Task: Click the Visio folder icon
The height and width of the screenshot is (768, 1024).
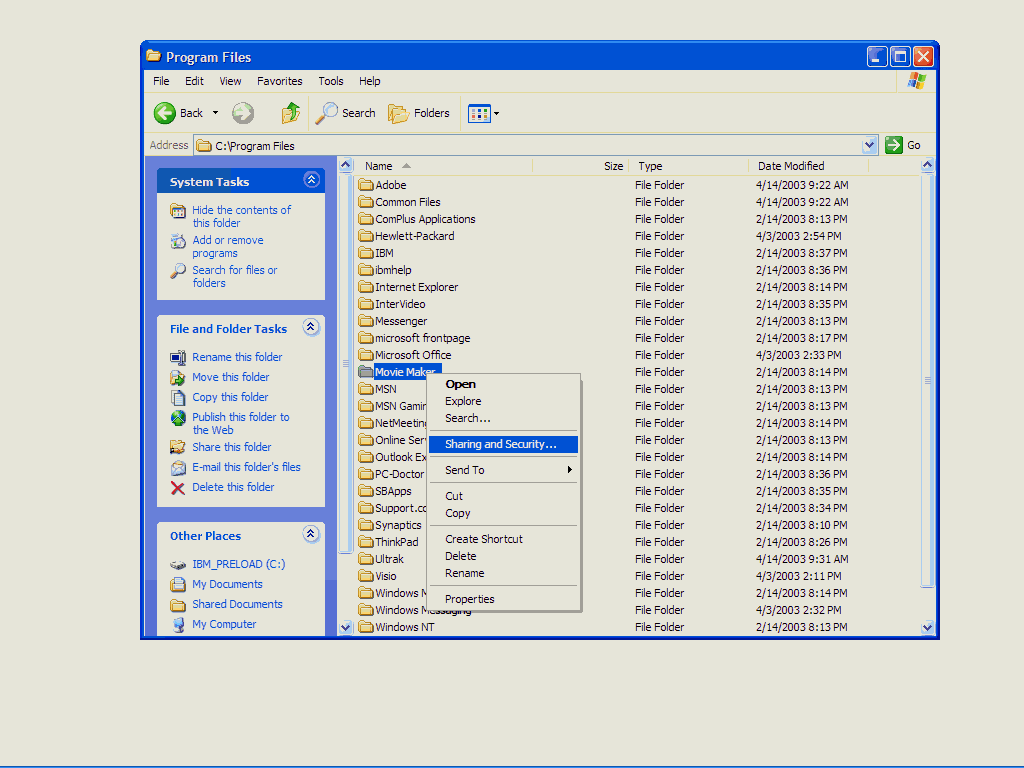Action: point(366,575)
